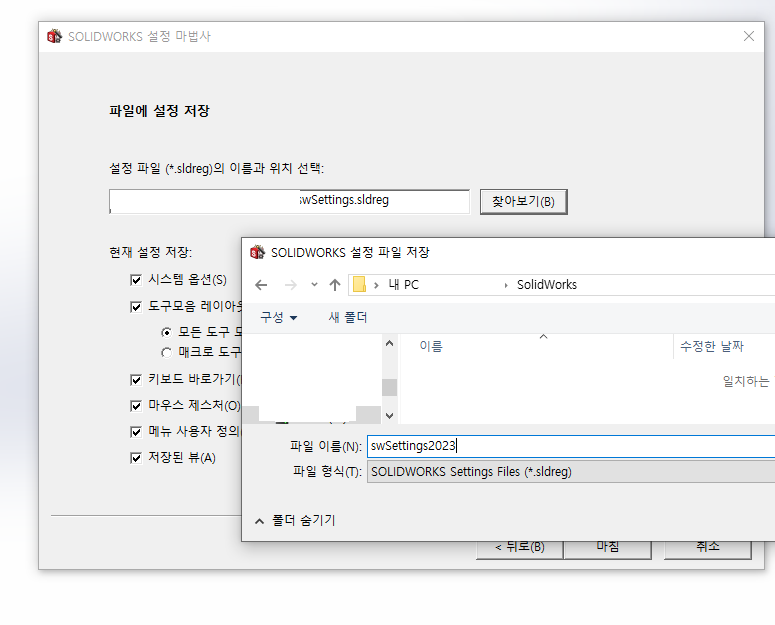Click navigation pane scroll down arrow
Image resolution: width=775 pixels, height=625 pixels.
389,416
